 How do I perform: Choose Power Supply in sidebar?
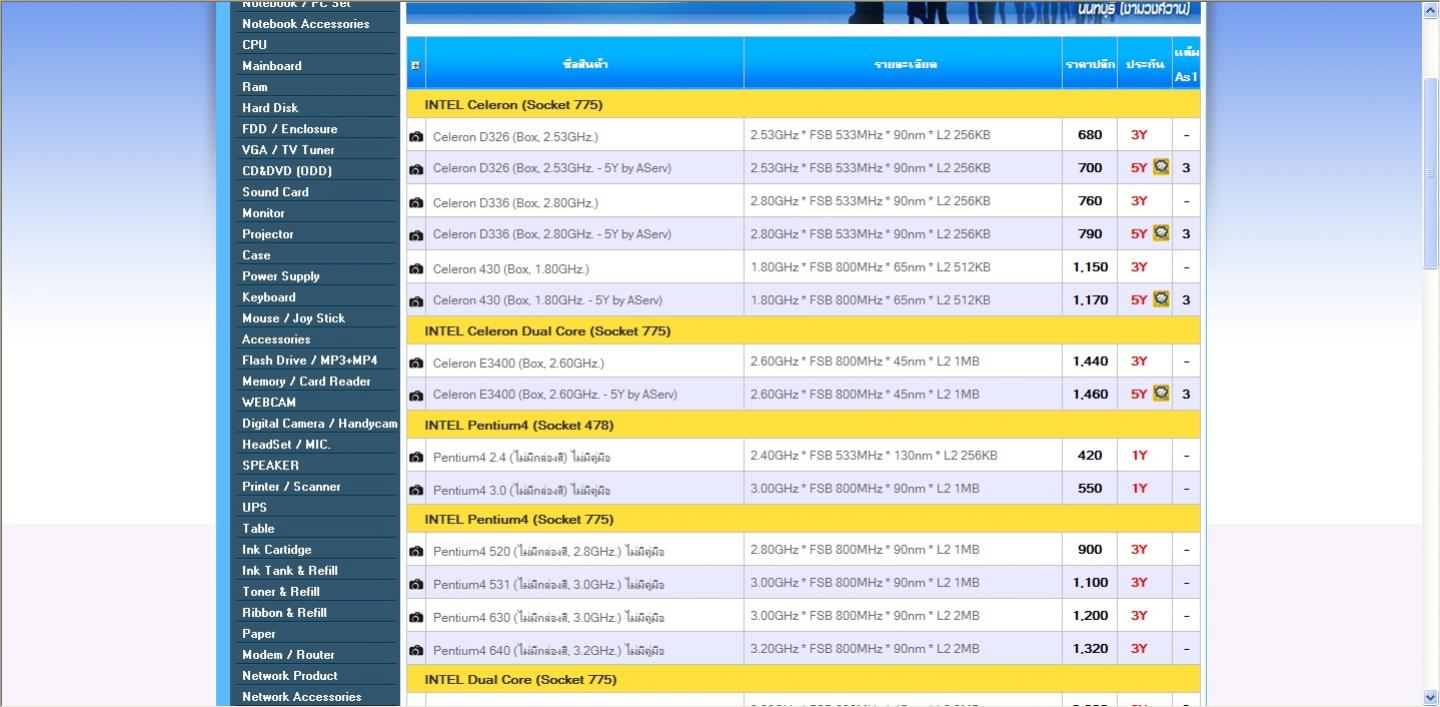(x=280, y=276)
